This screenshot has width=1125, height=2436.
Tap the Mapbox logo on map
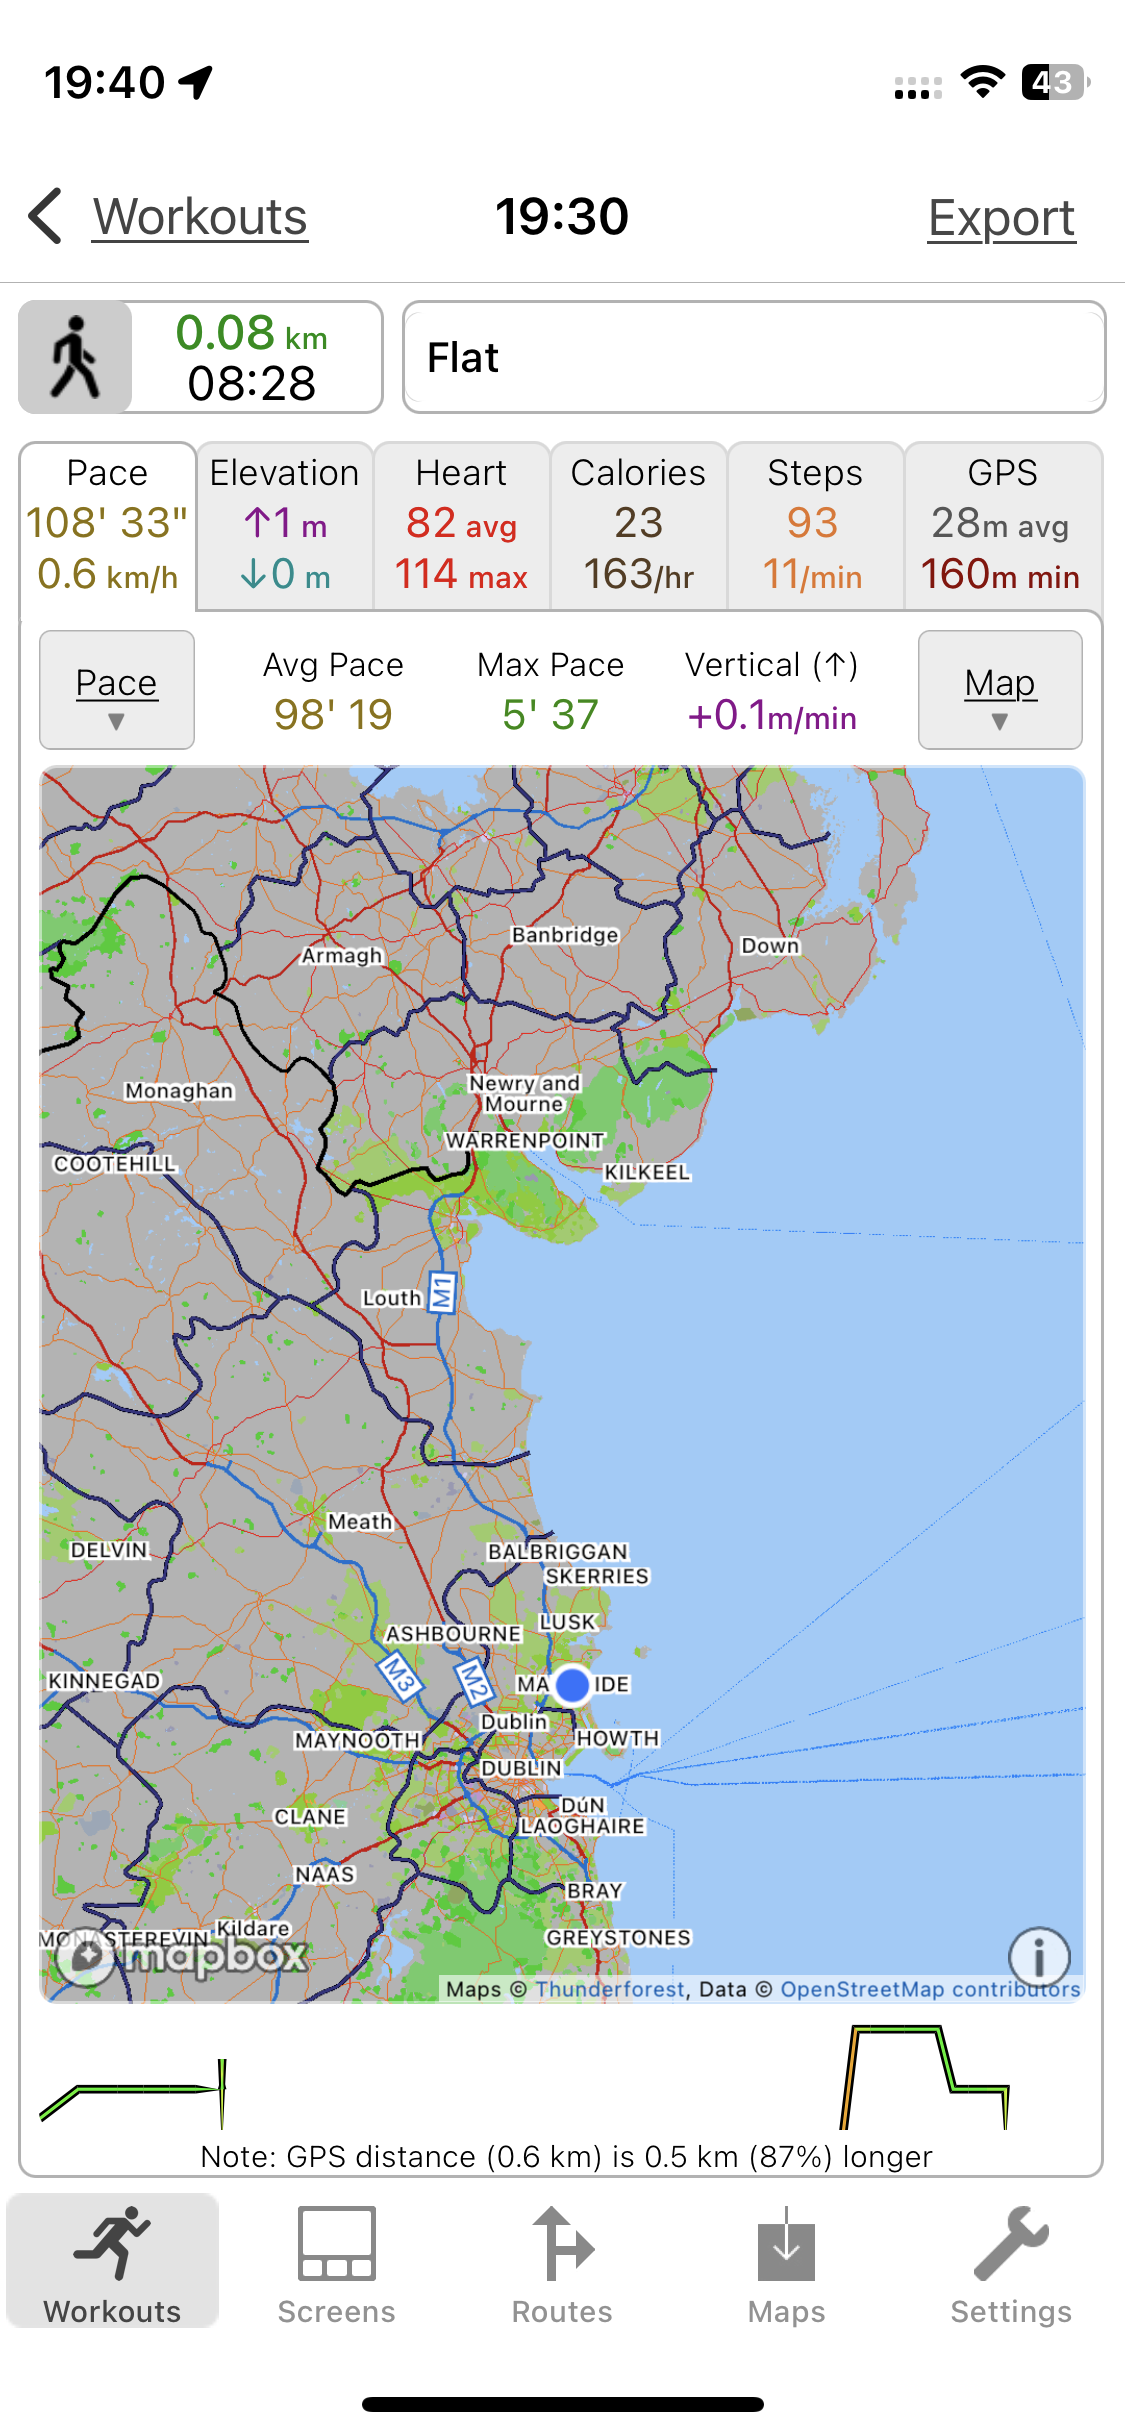[x=182, y=1956]
